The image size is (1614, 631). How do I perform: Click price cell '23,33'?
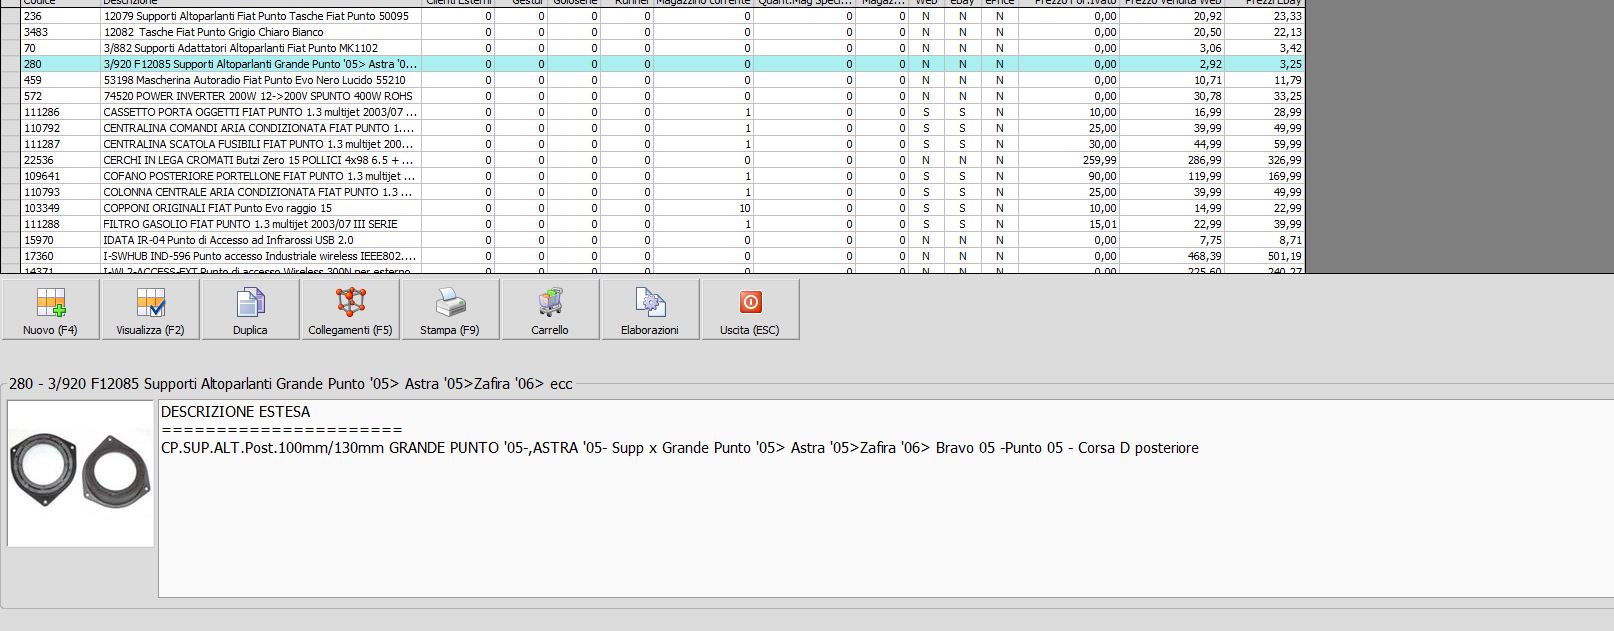(1265, 16)
